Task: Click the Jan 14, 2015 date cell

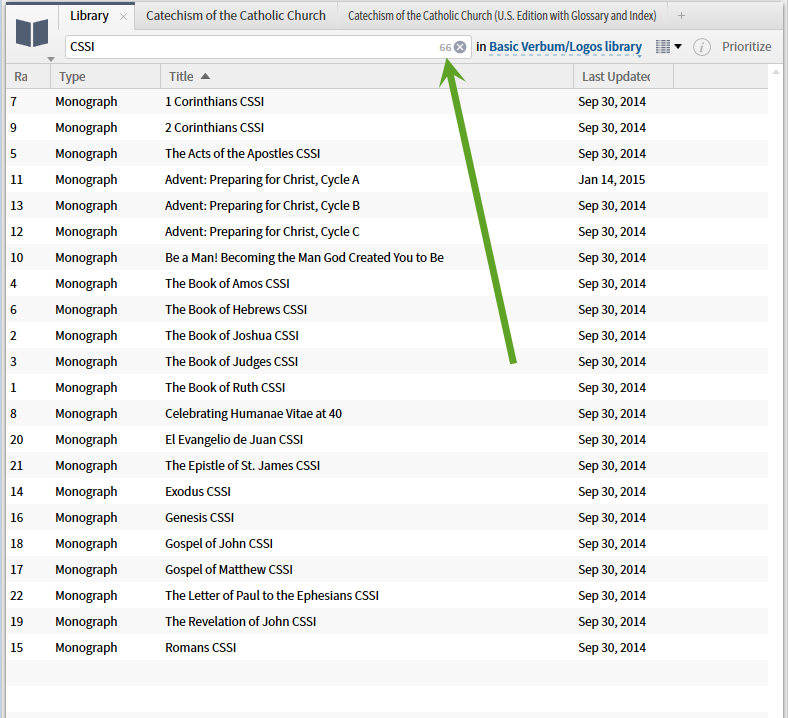Action: [611, 180]
